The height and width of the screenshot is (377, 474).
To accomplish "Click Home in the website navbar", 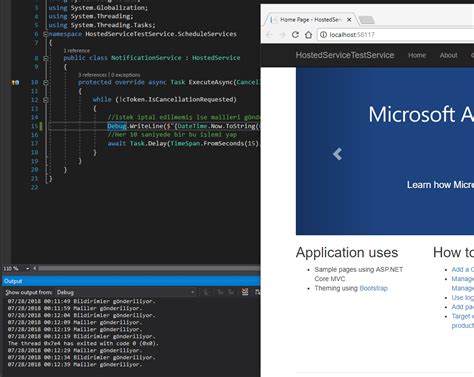I will (417, 55).
